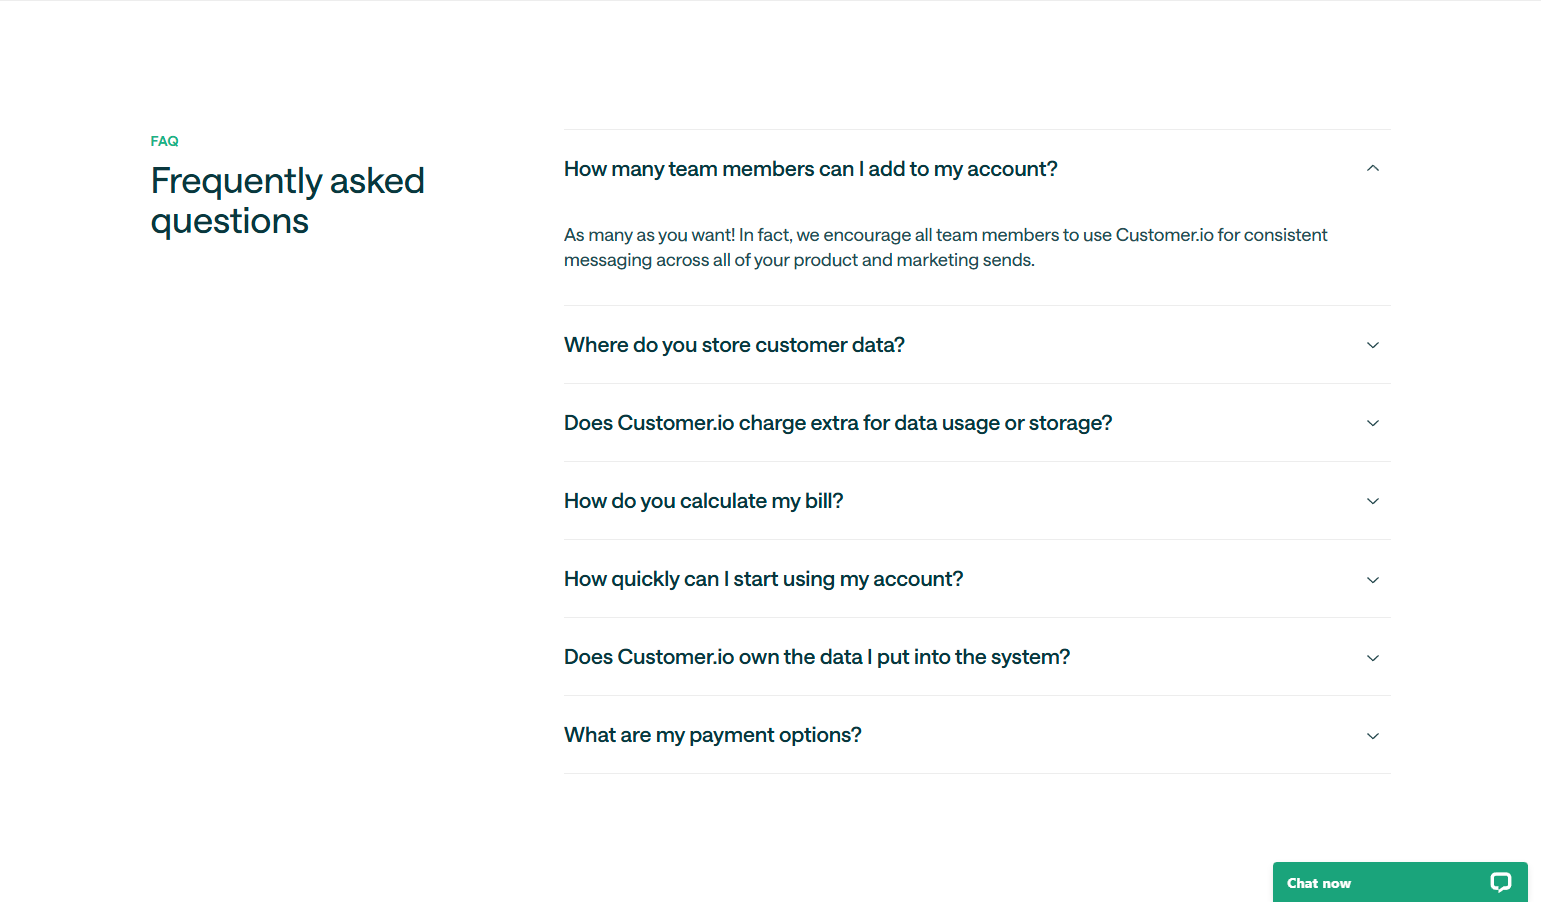Click 'Does Customer.io own the data' question
The height and width of the screenshot is (902, 1541).
pyautogui.click(x=816, y=657)
